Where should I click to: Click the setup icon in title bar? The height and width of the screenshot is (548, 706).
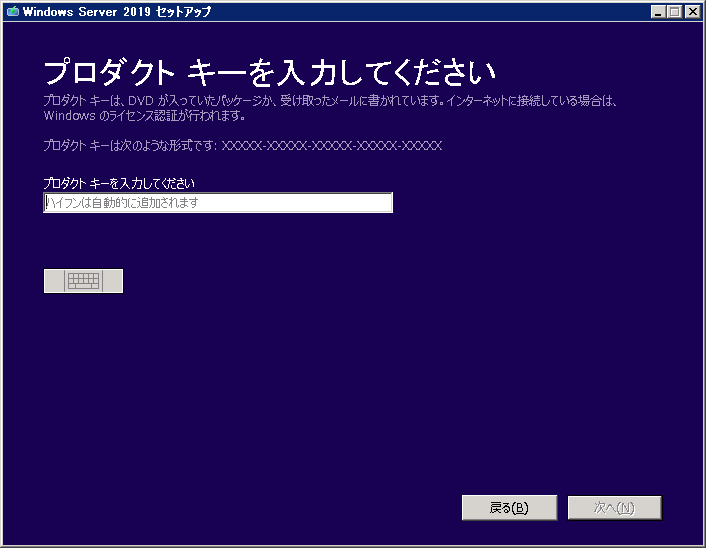13,11
